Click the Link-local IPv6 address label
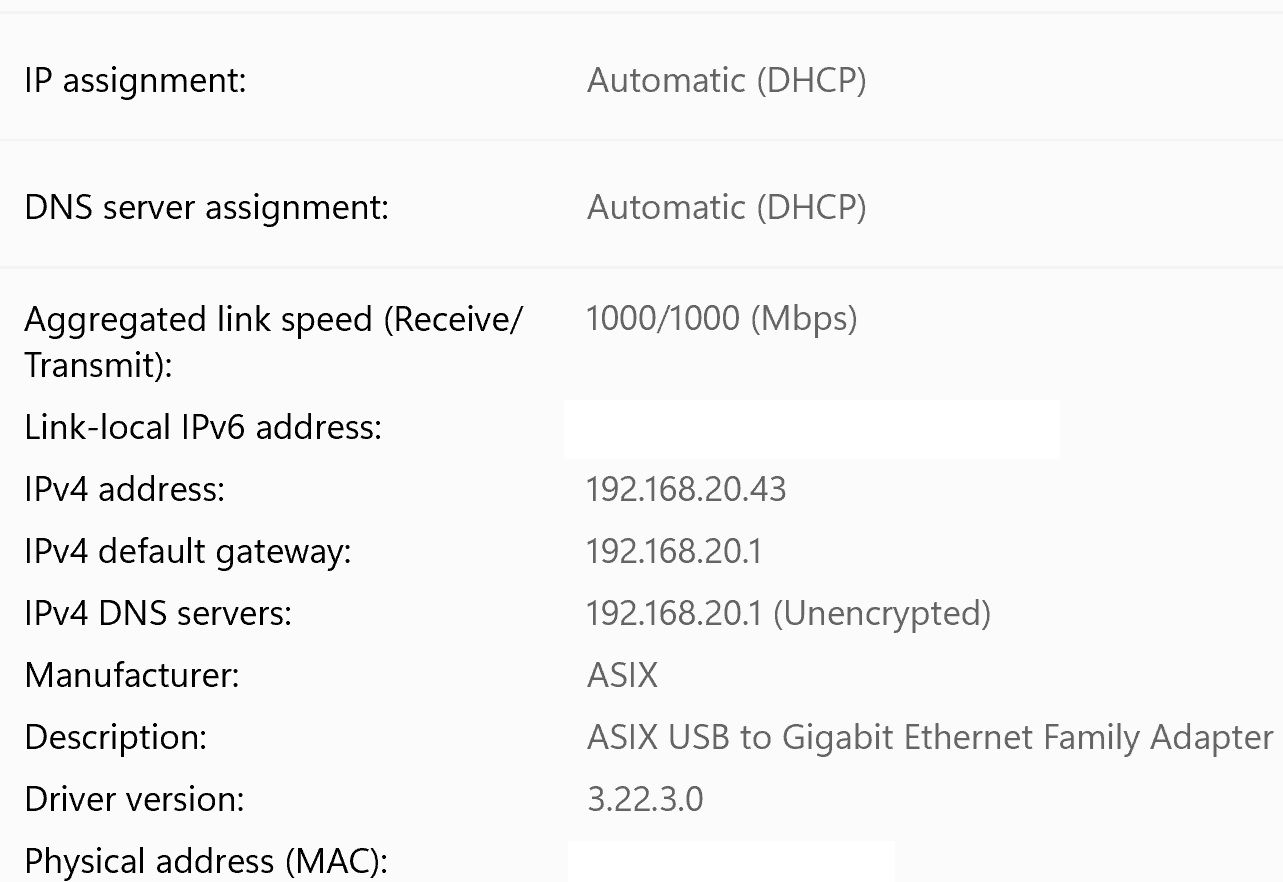This screenshot has width=1283, height=882. point(203,428)
